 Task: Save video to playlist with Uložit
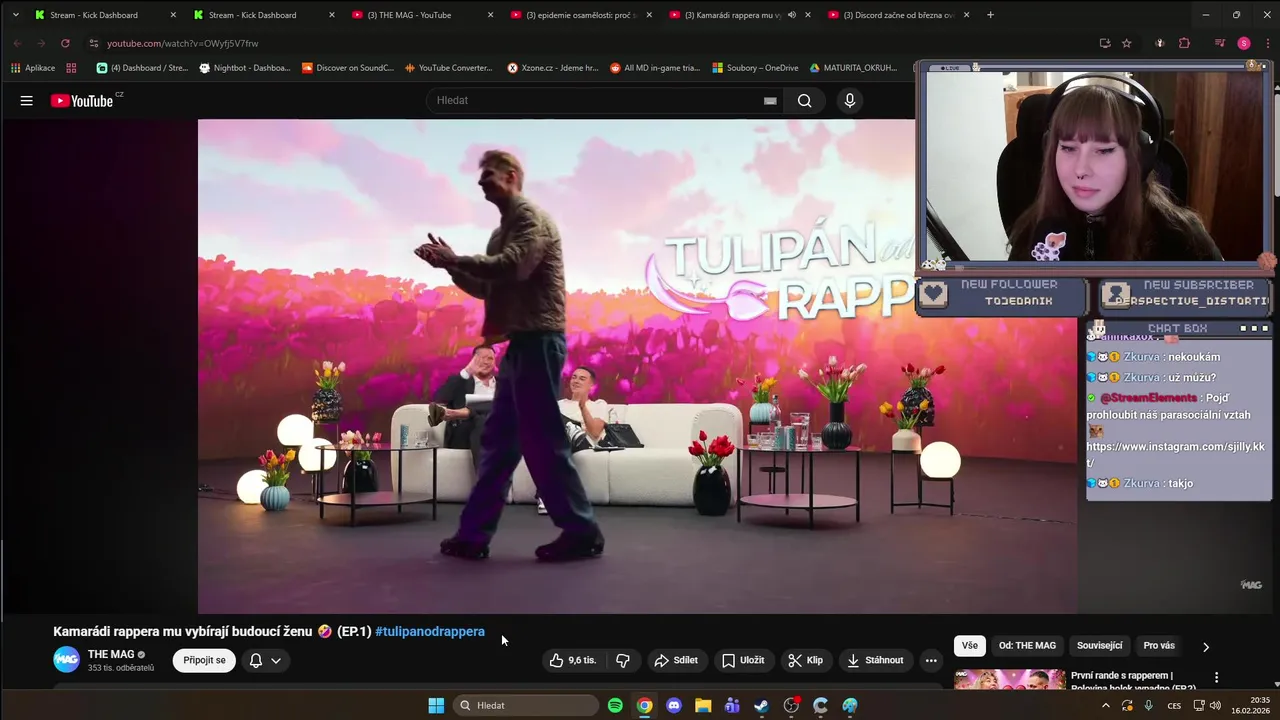click(743, 660)
